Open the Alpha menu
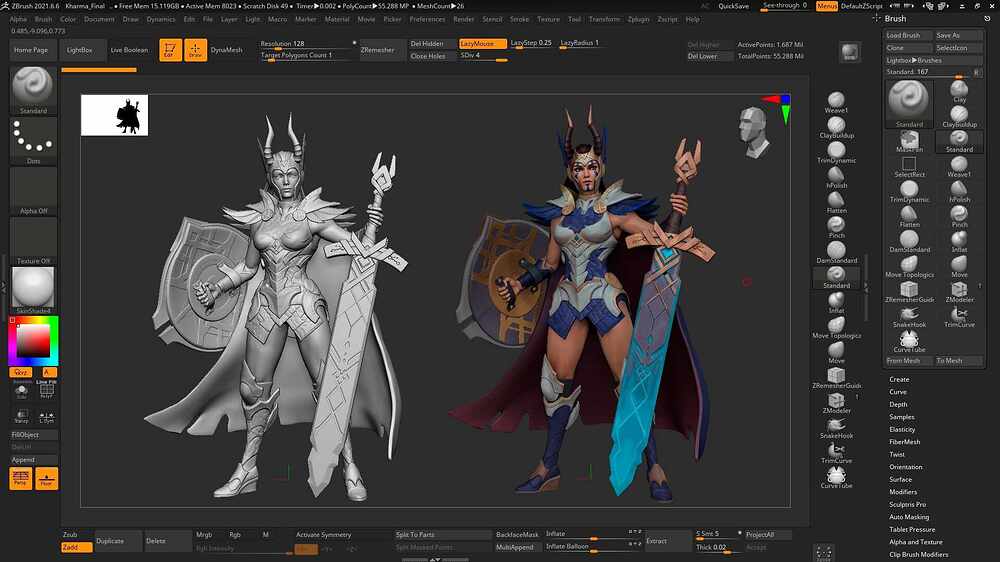1000x562 pixels. (x=18, y=19)
